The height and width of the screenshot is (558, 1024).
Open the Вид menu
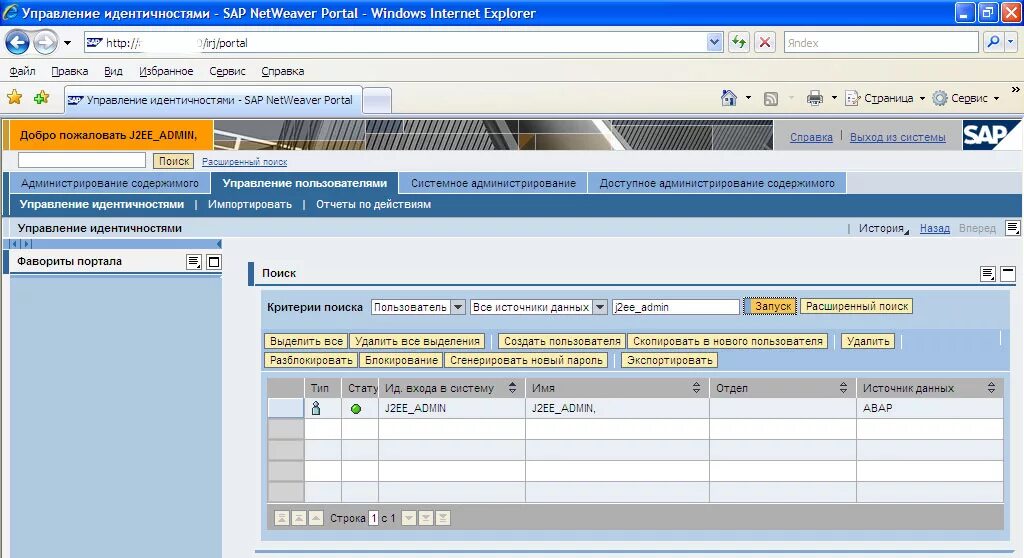(113, 71)
